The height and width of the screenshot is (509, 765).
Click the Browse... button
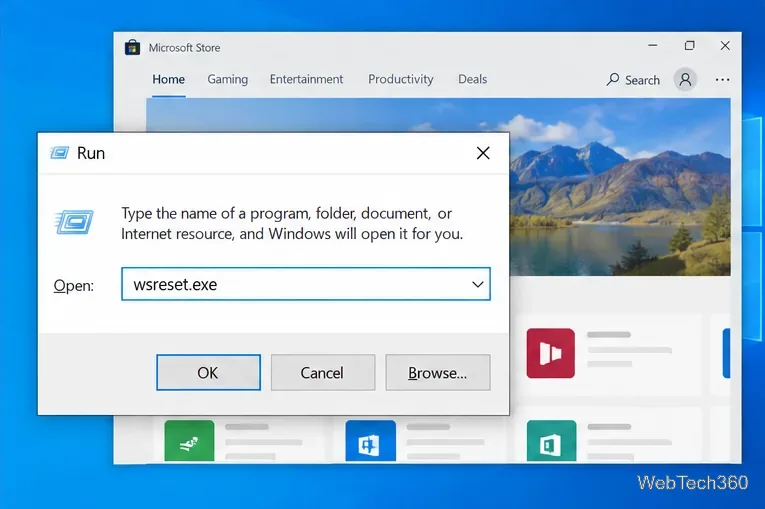click(438, 372)
